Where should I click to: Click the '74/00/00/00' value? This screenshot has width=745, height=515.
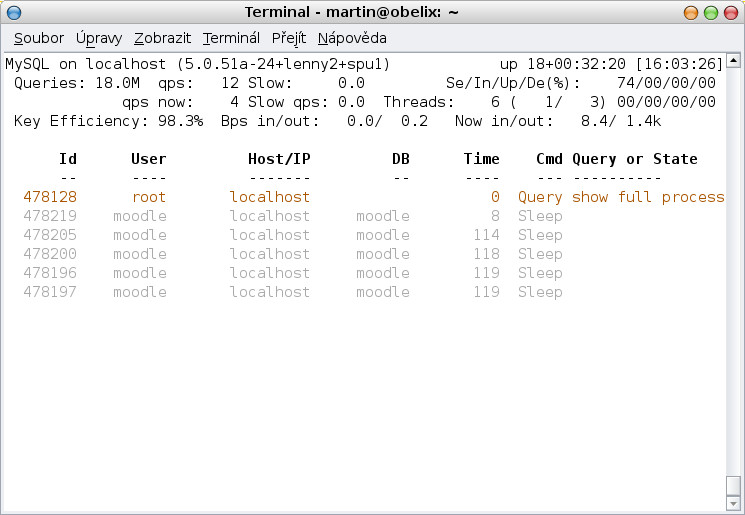tap(666, 83)
